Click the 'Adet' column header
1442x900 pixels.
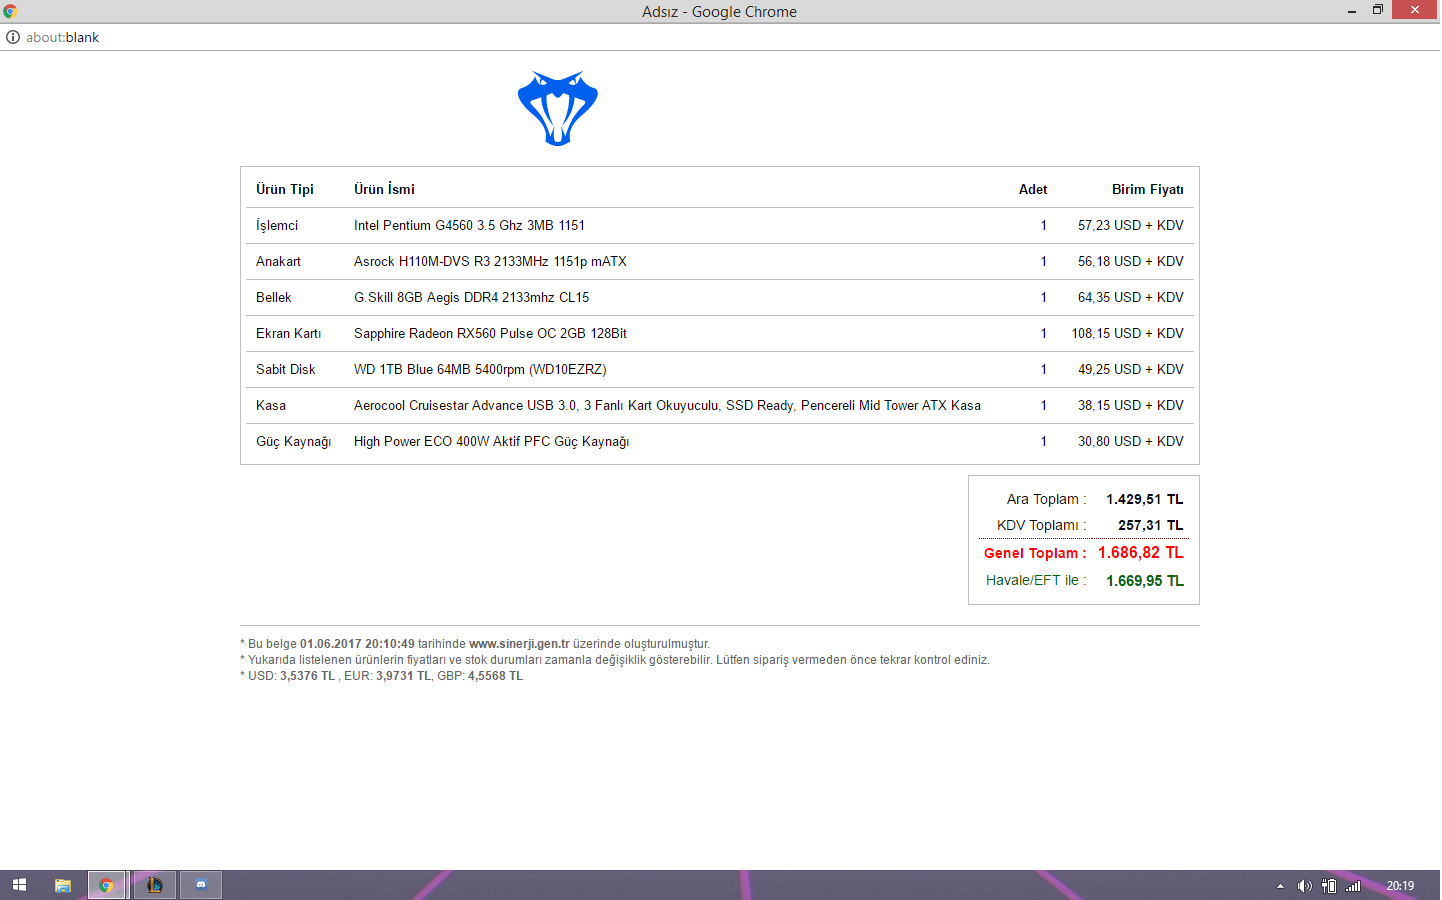1033,189
